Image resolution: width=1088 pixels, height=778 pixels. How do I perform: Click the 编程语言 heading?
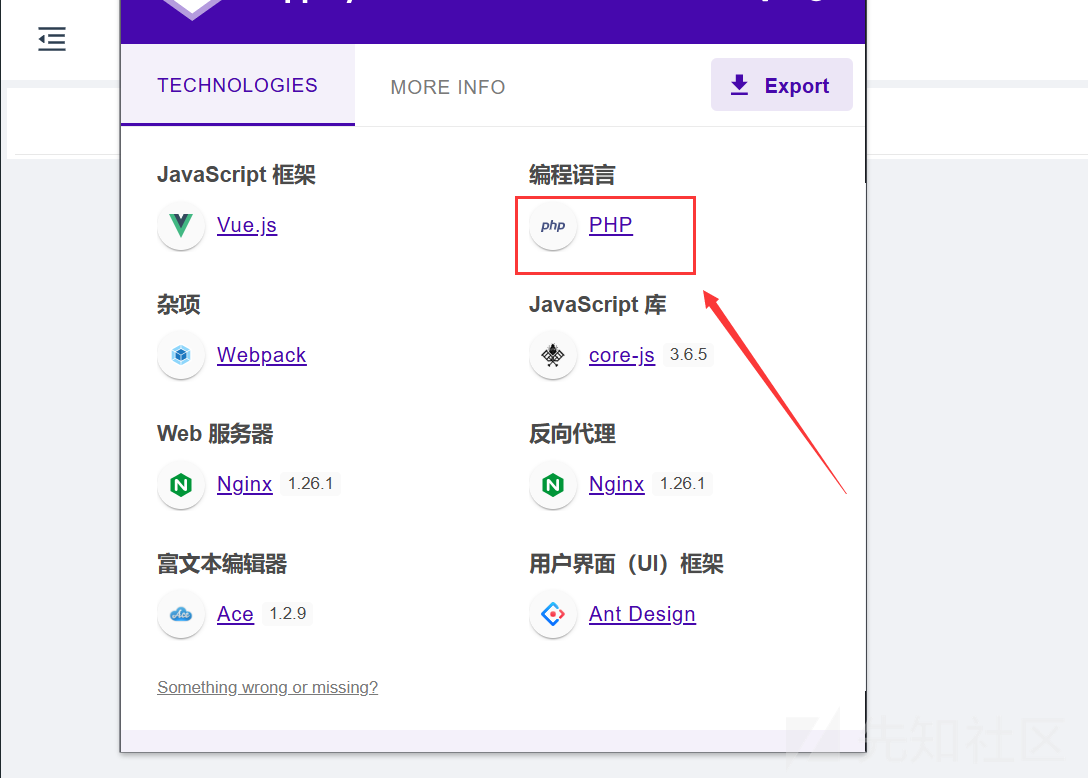(x=572, y=174)
